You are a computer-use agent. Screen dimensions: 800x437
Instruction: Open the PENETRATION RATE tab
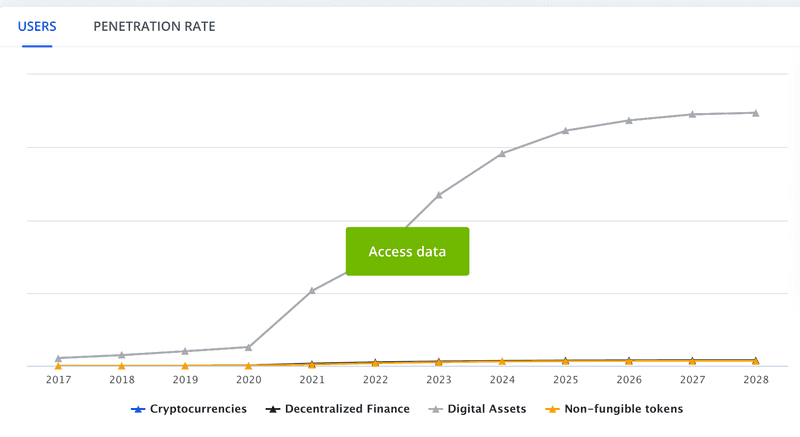[154, 27]
